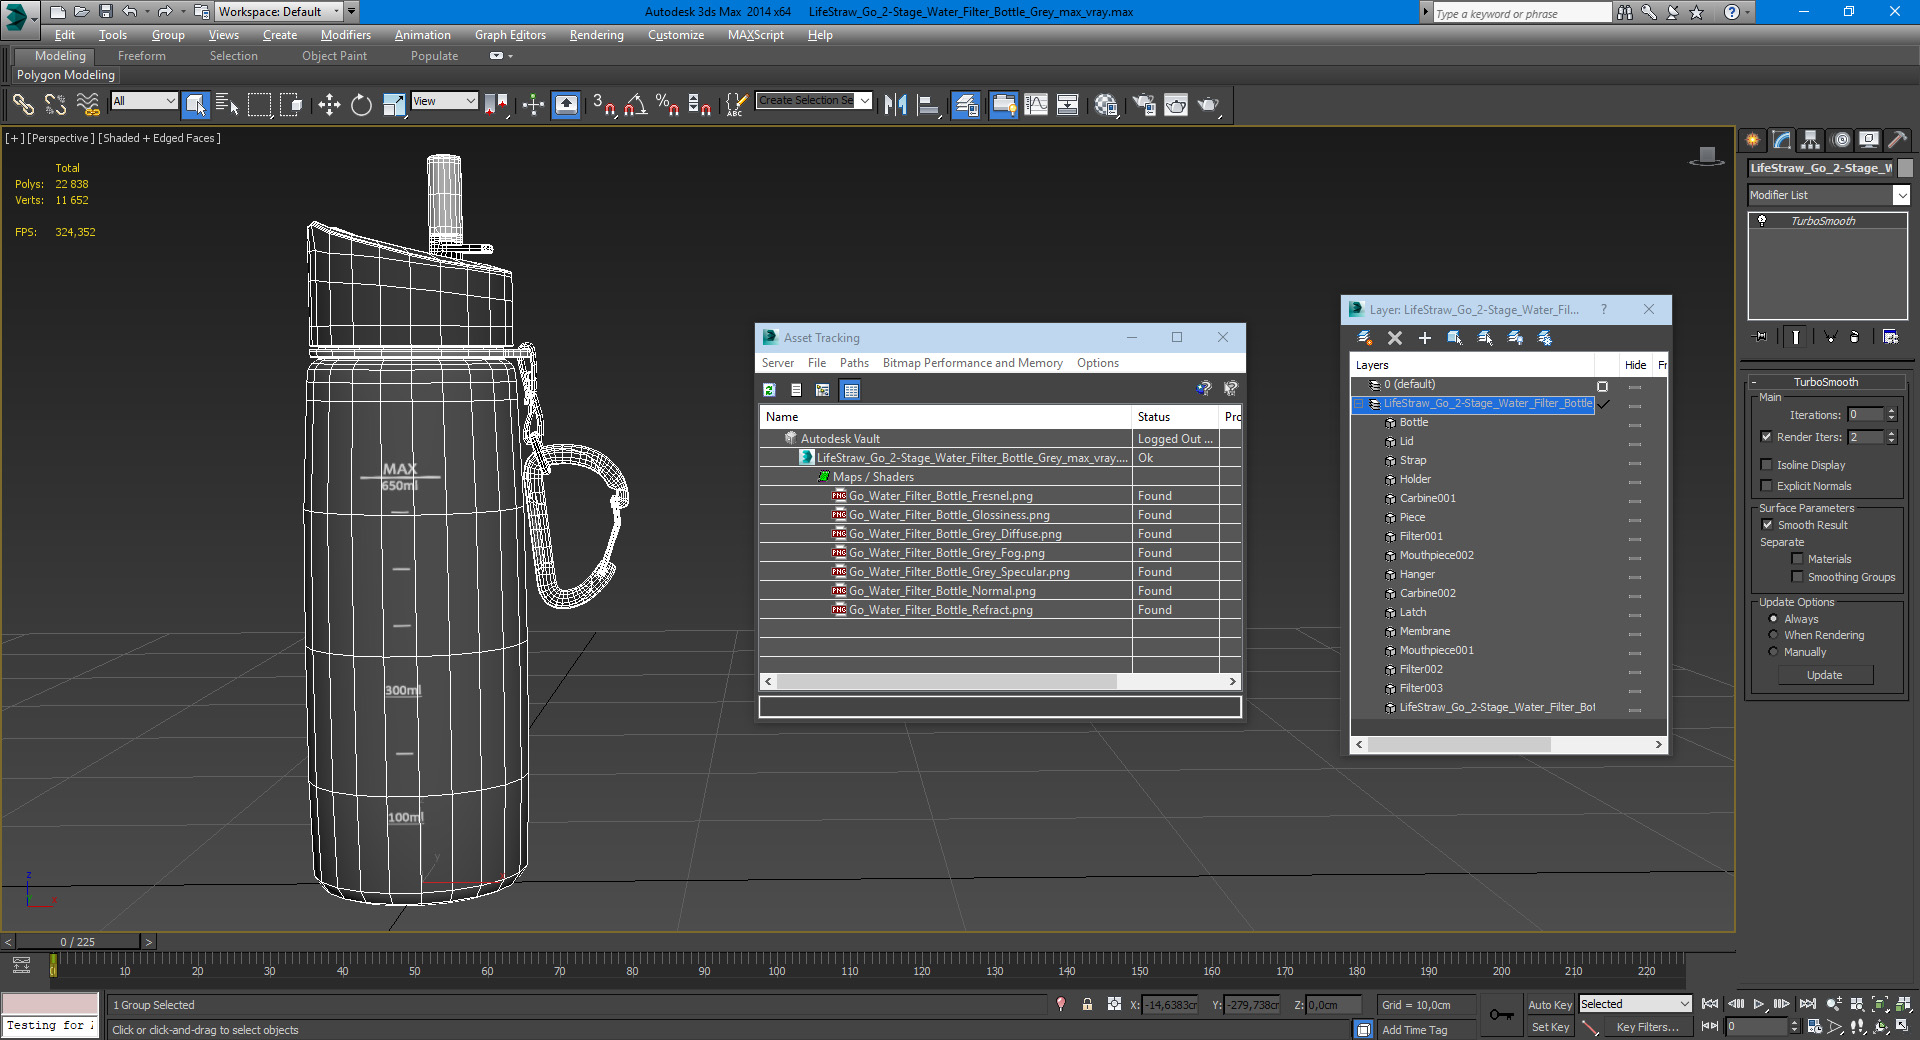This screenshot has width=1920, height=1040.
Task: Activate the Select Object tool
Action: tap(196, 104)
